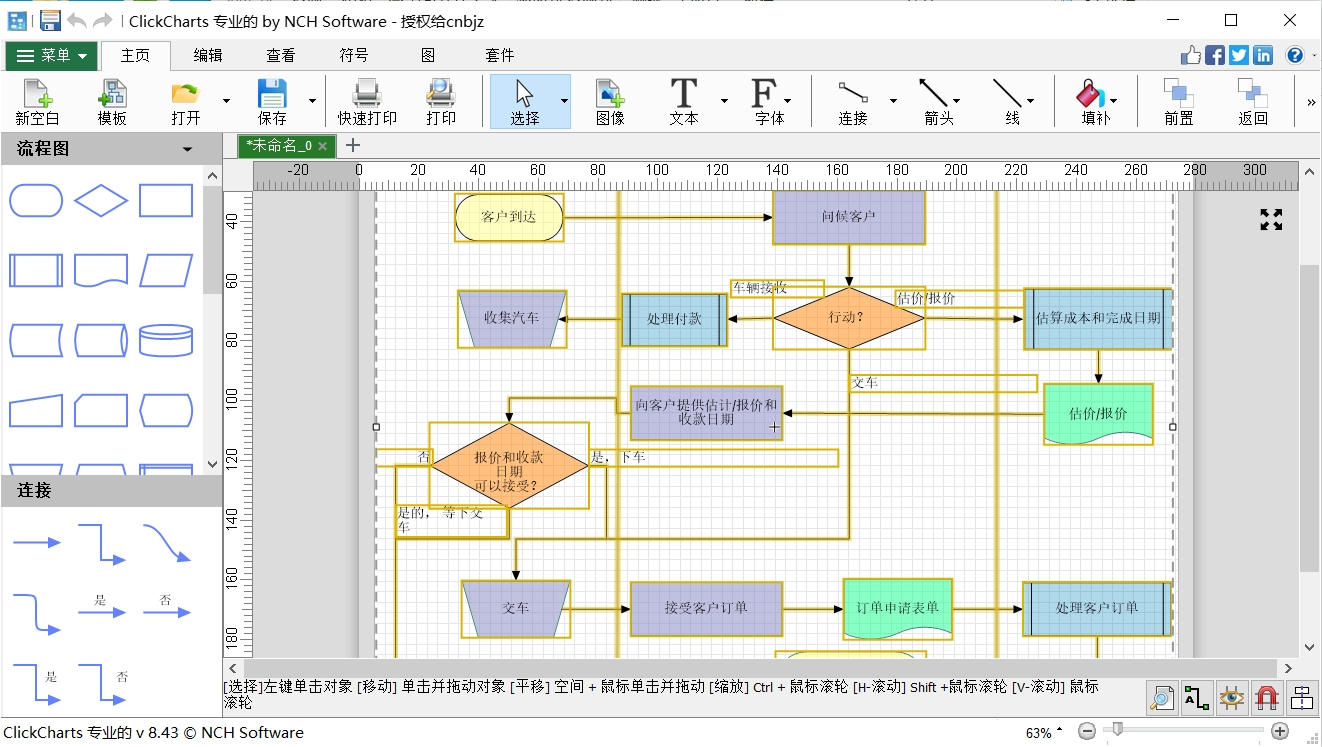Switch to the 符号 tab
Image resolution: width=1322 pixels, height=747 pixels.
(x=354, y=56)
